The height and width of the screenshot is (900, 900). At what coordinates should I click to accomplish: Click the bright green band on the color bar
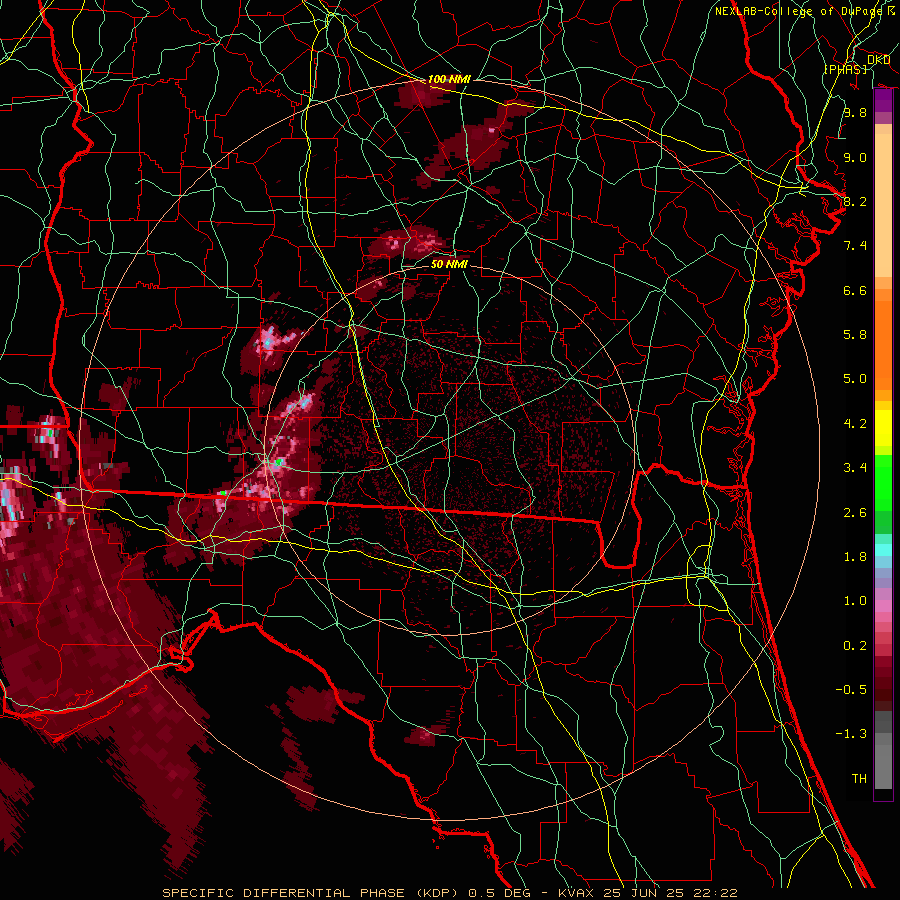[883, 482]
